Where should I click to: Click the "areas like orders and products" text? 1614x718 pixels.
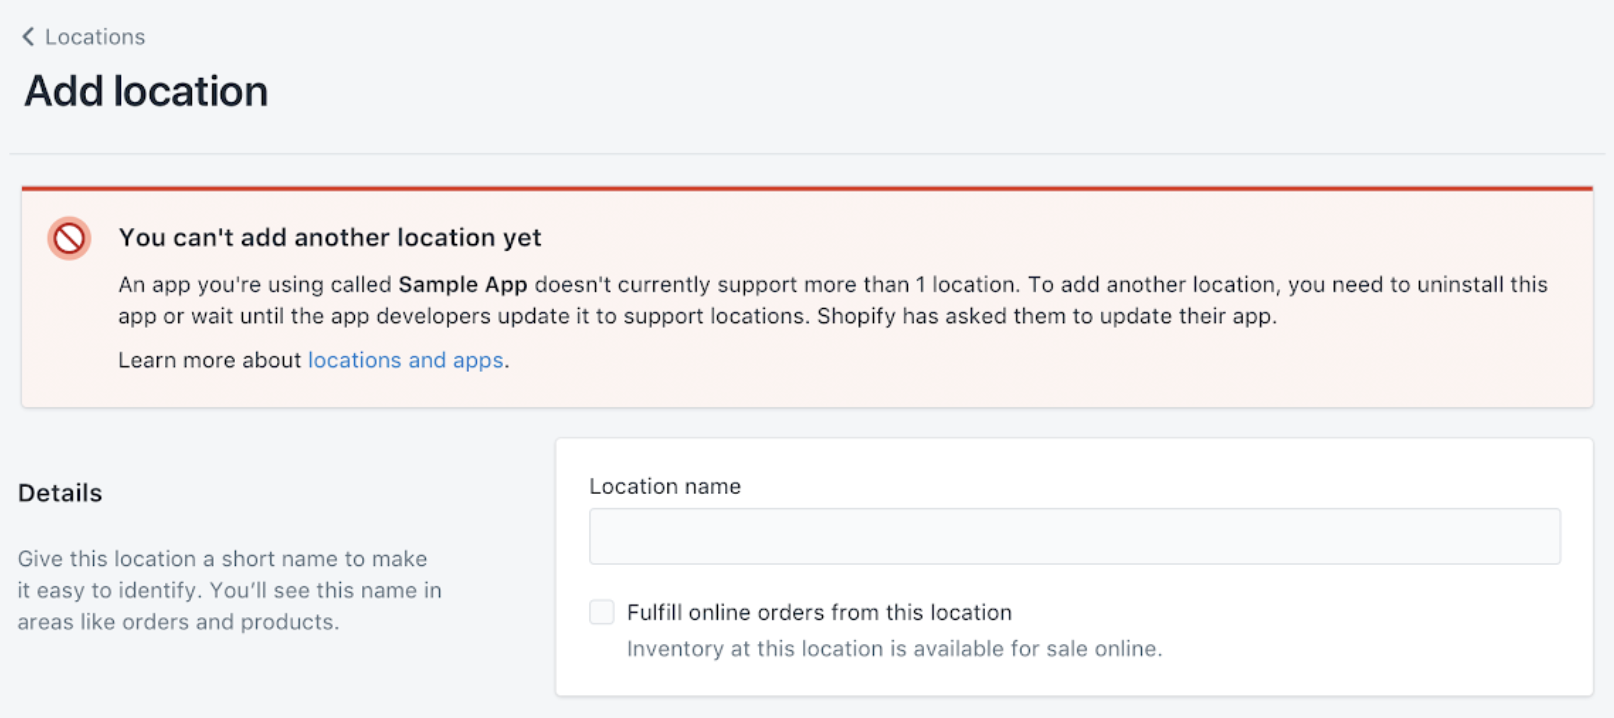click(x=178, y=622)
